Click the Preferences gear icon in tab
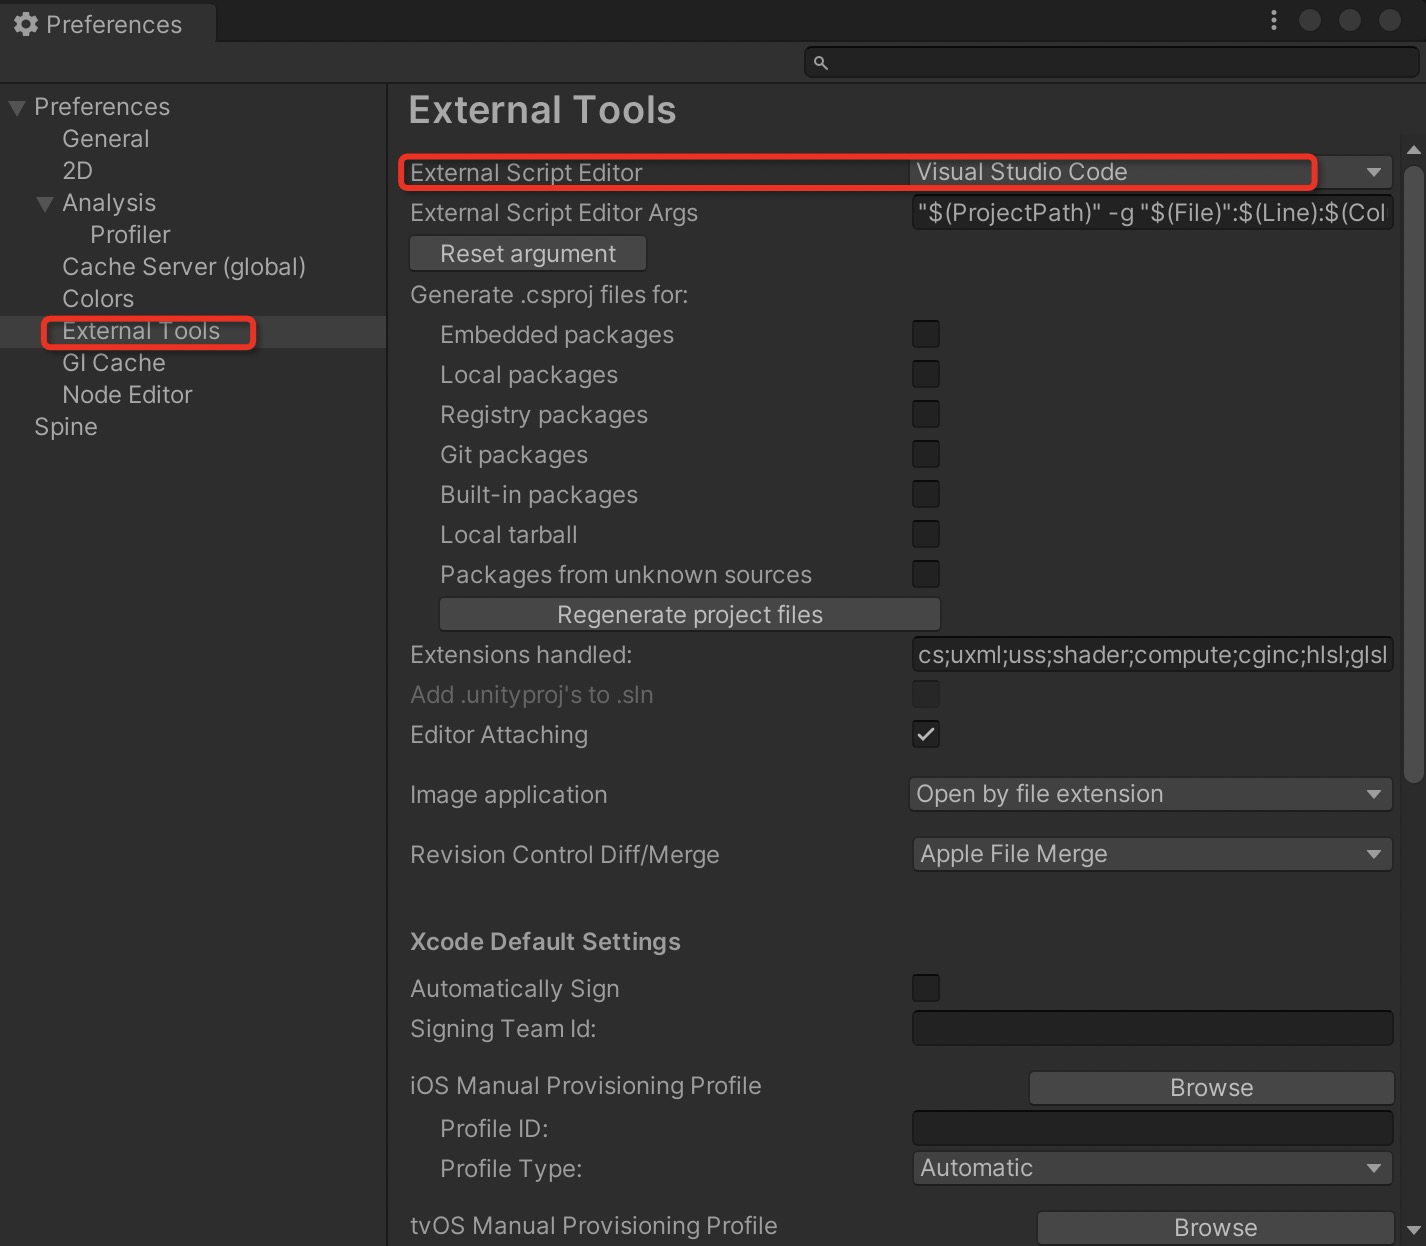1426x1246 pixels. [x=26, y=24]
